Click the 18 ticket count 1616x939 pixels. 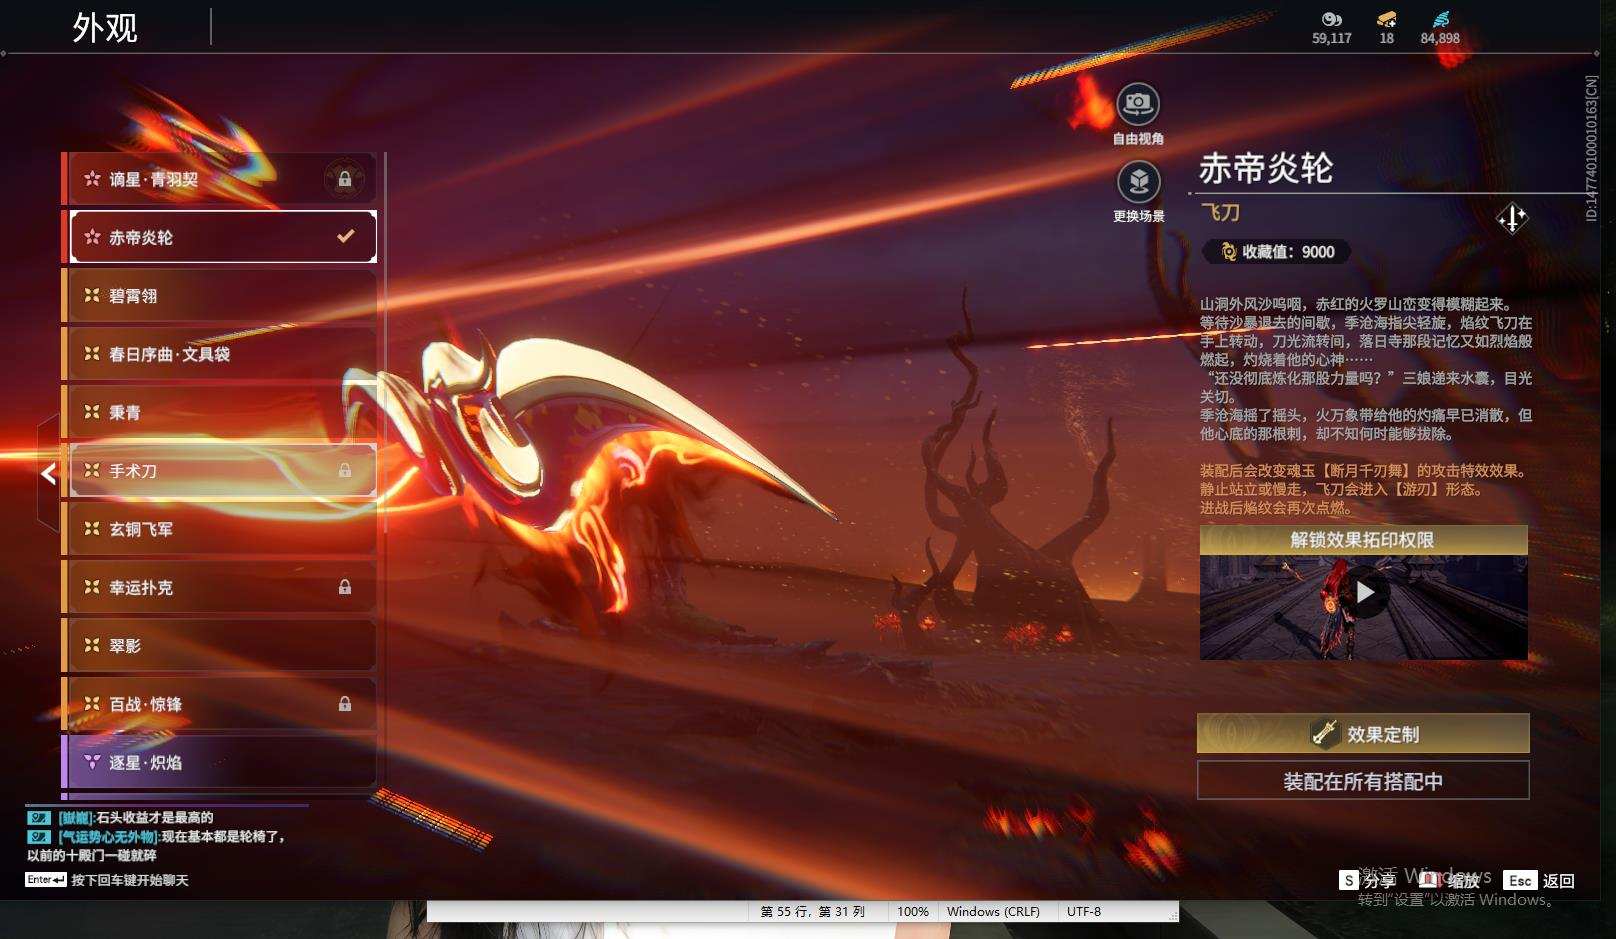(1386, 38)
